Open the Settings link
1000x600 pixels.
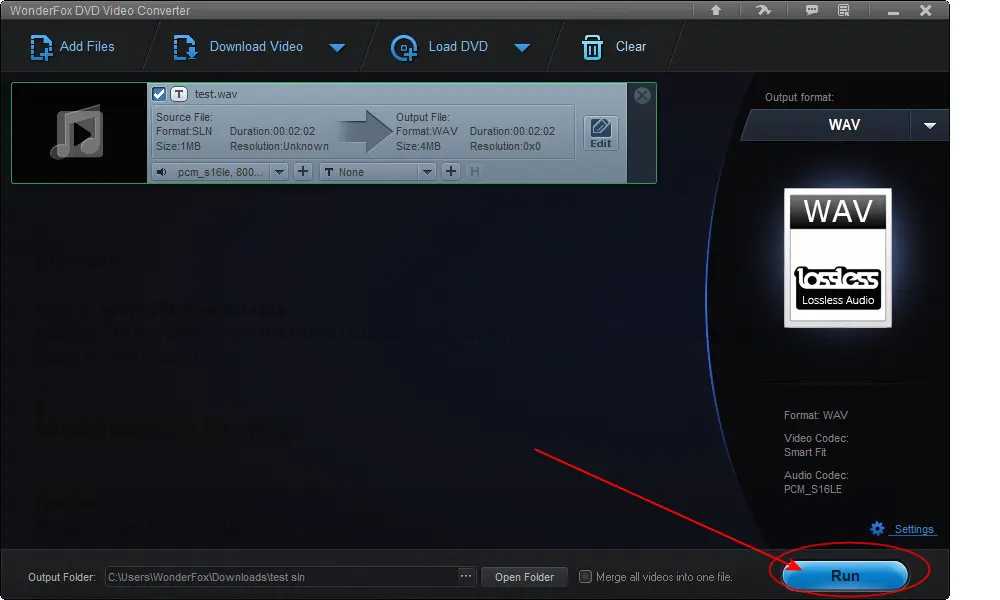pyautogui.click(x=913, y=529)
